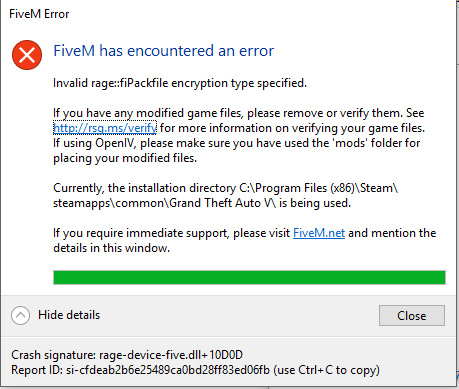Visit the FiveM.net support link

319,233
